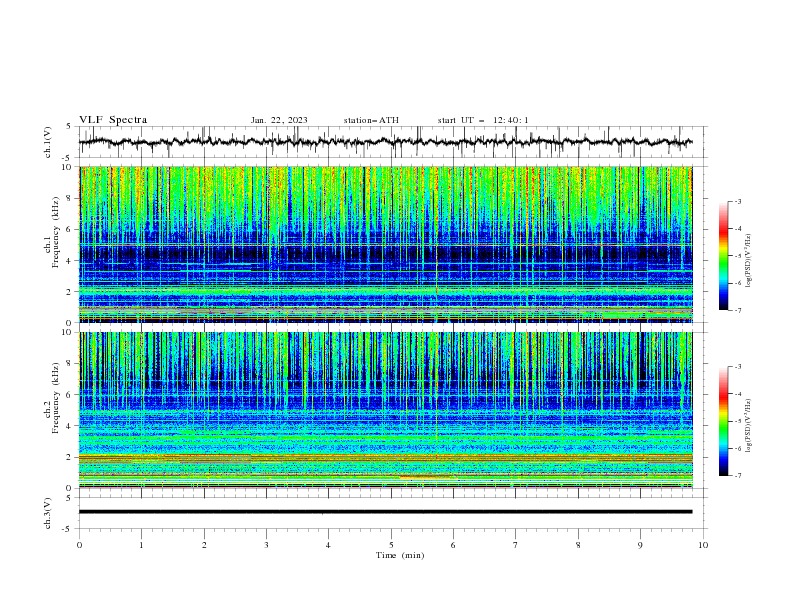
Task: Click the "VLF Spectra" title text
Action: [113, 120]
